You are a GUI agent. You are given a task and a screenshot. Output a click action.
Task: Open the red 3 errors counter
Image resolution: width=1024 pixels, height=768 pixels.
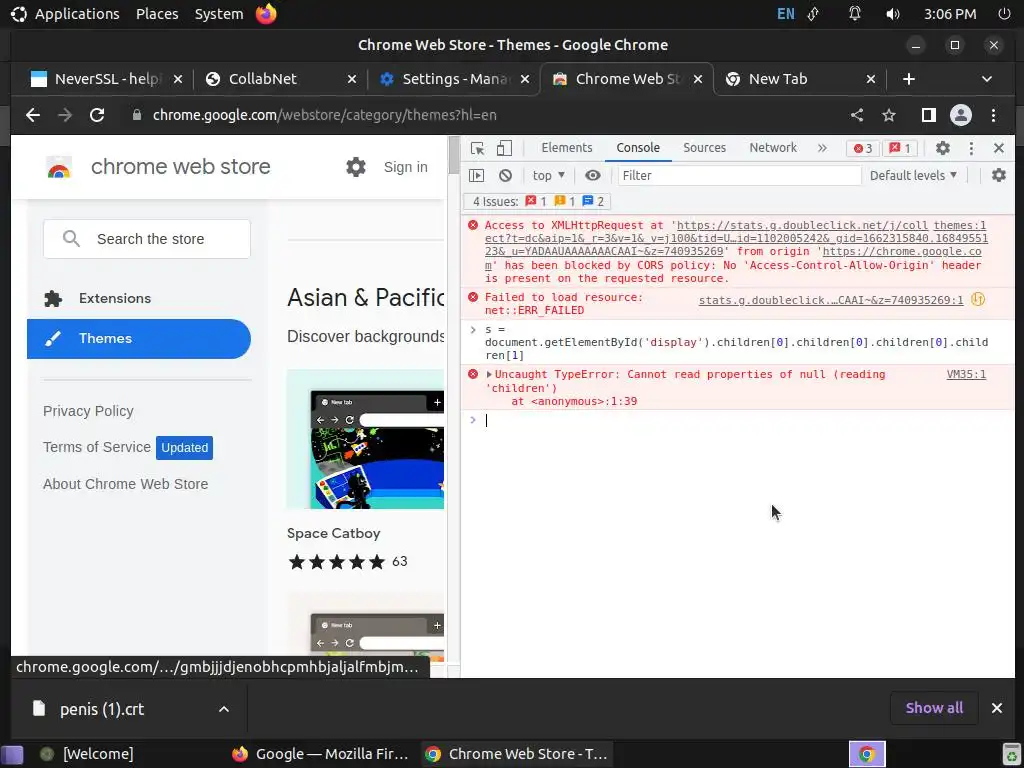(863, 148)
